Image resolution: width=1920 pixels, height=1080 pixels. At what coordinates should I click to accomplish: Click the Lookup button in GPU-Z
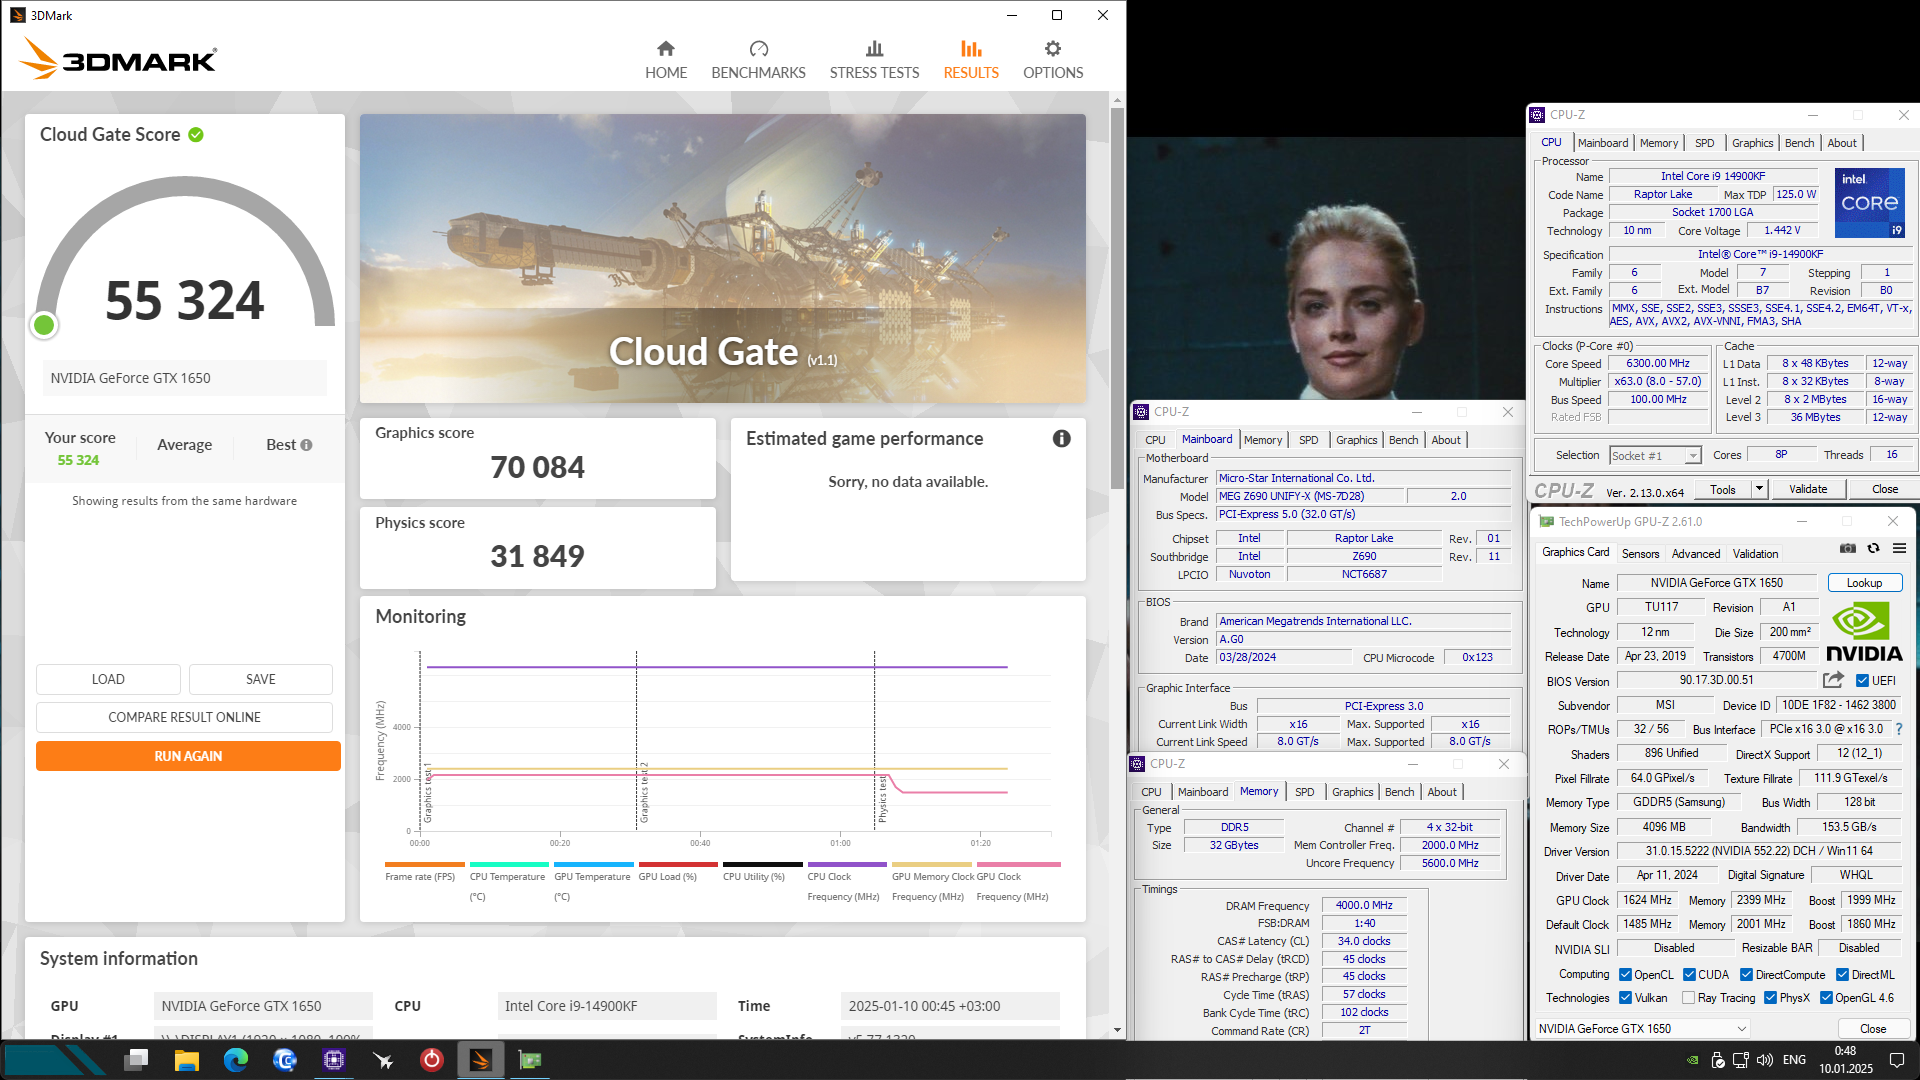1864,583
